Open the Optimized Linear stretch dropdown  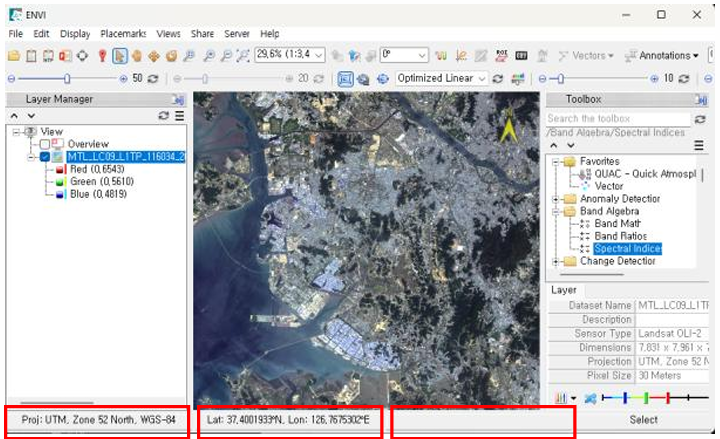[x=441, y=79]
